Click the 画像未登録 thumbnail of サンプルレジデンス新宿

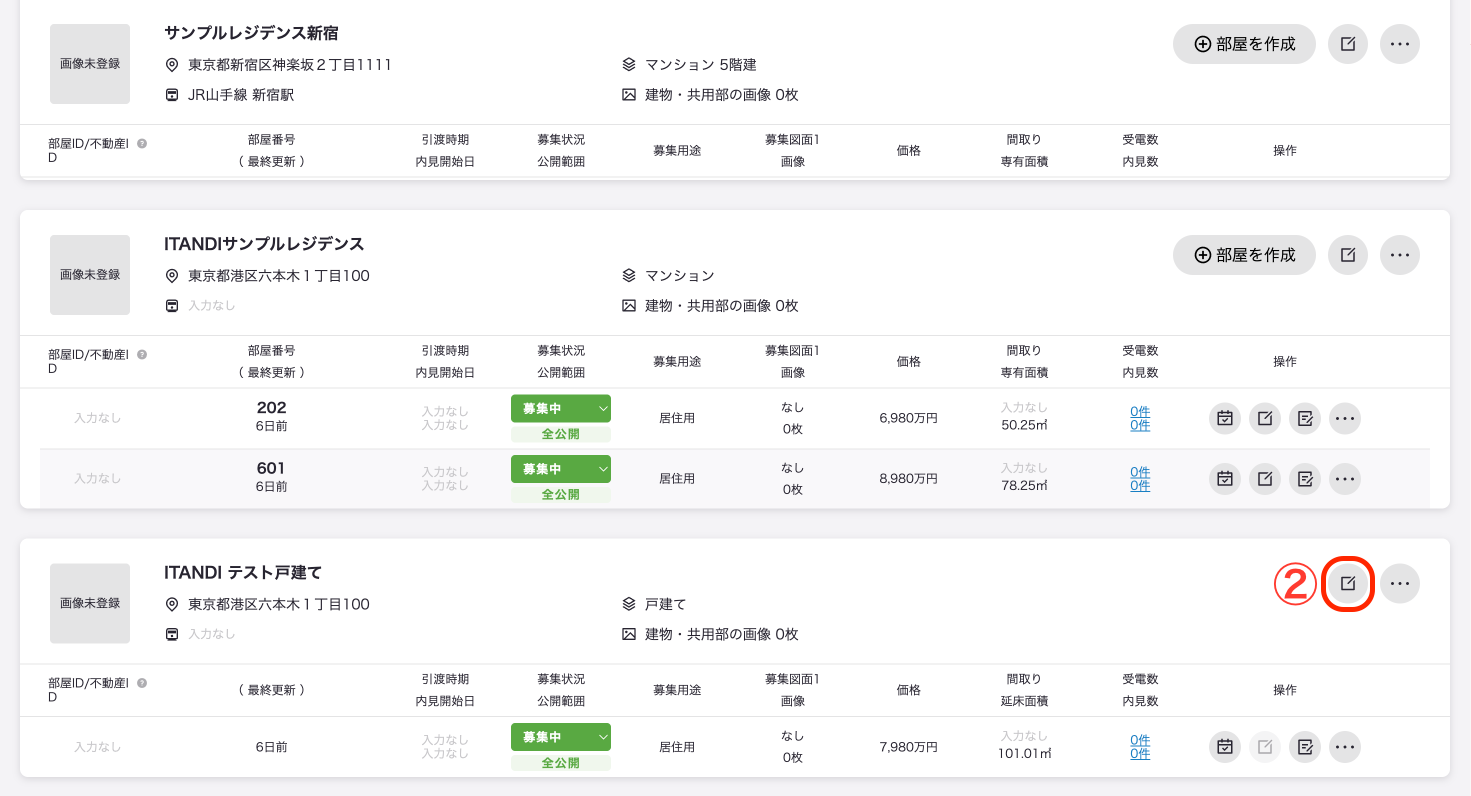click(x=90, y=64)
